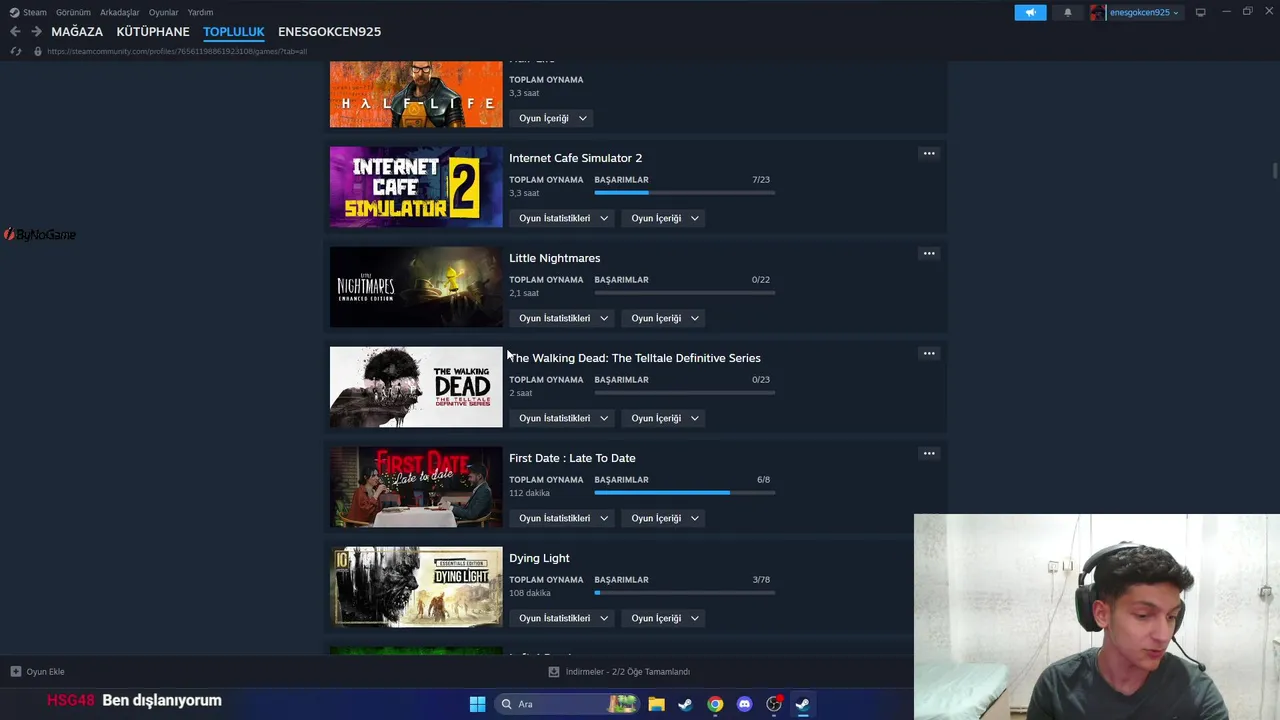Expand Oyun İstatistikleri for Dying Light

tap(563, 618)
